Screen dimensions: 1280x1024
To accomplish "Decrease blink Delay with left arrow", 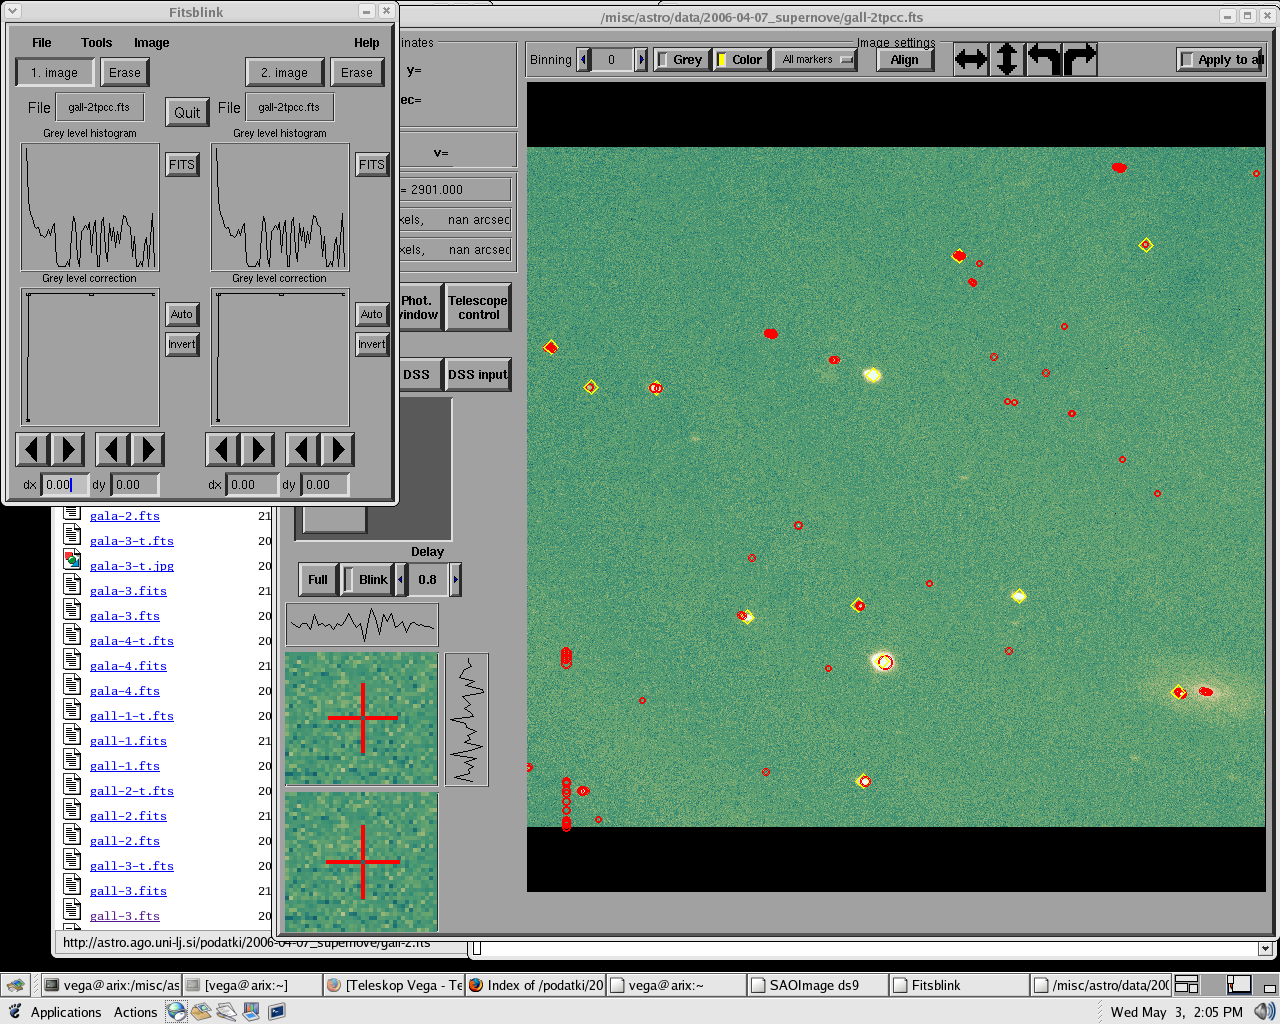I will (x=401, y=580).
